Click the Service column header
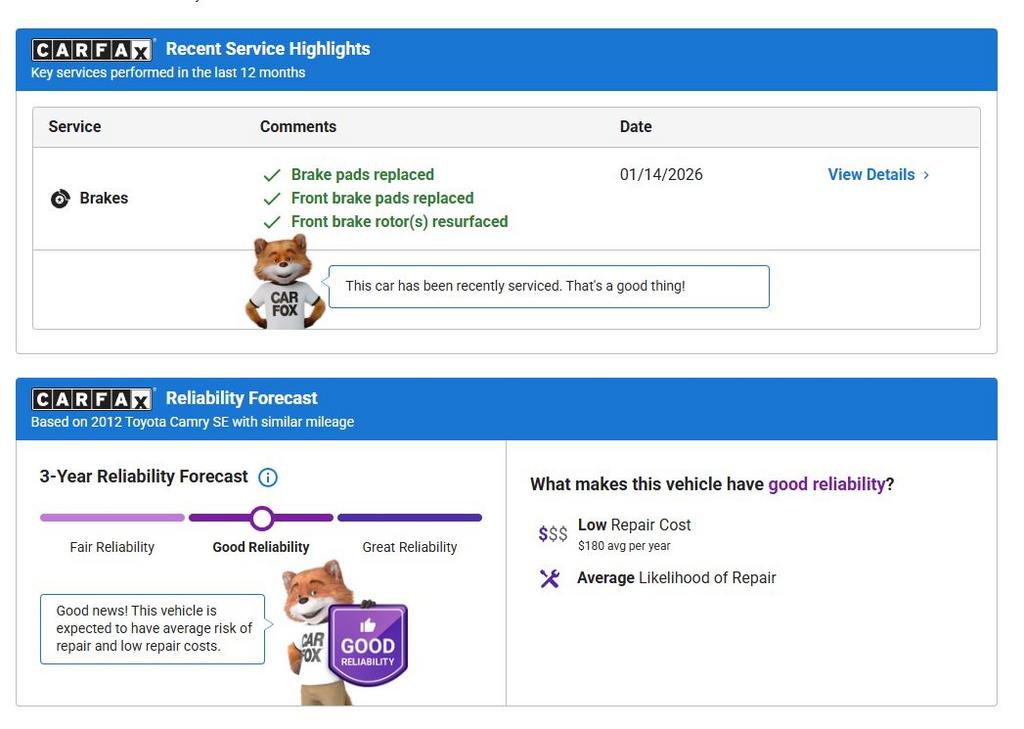 pos(75,127)
